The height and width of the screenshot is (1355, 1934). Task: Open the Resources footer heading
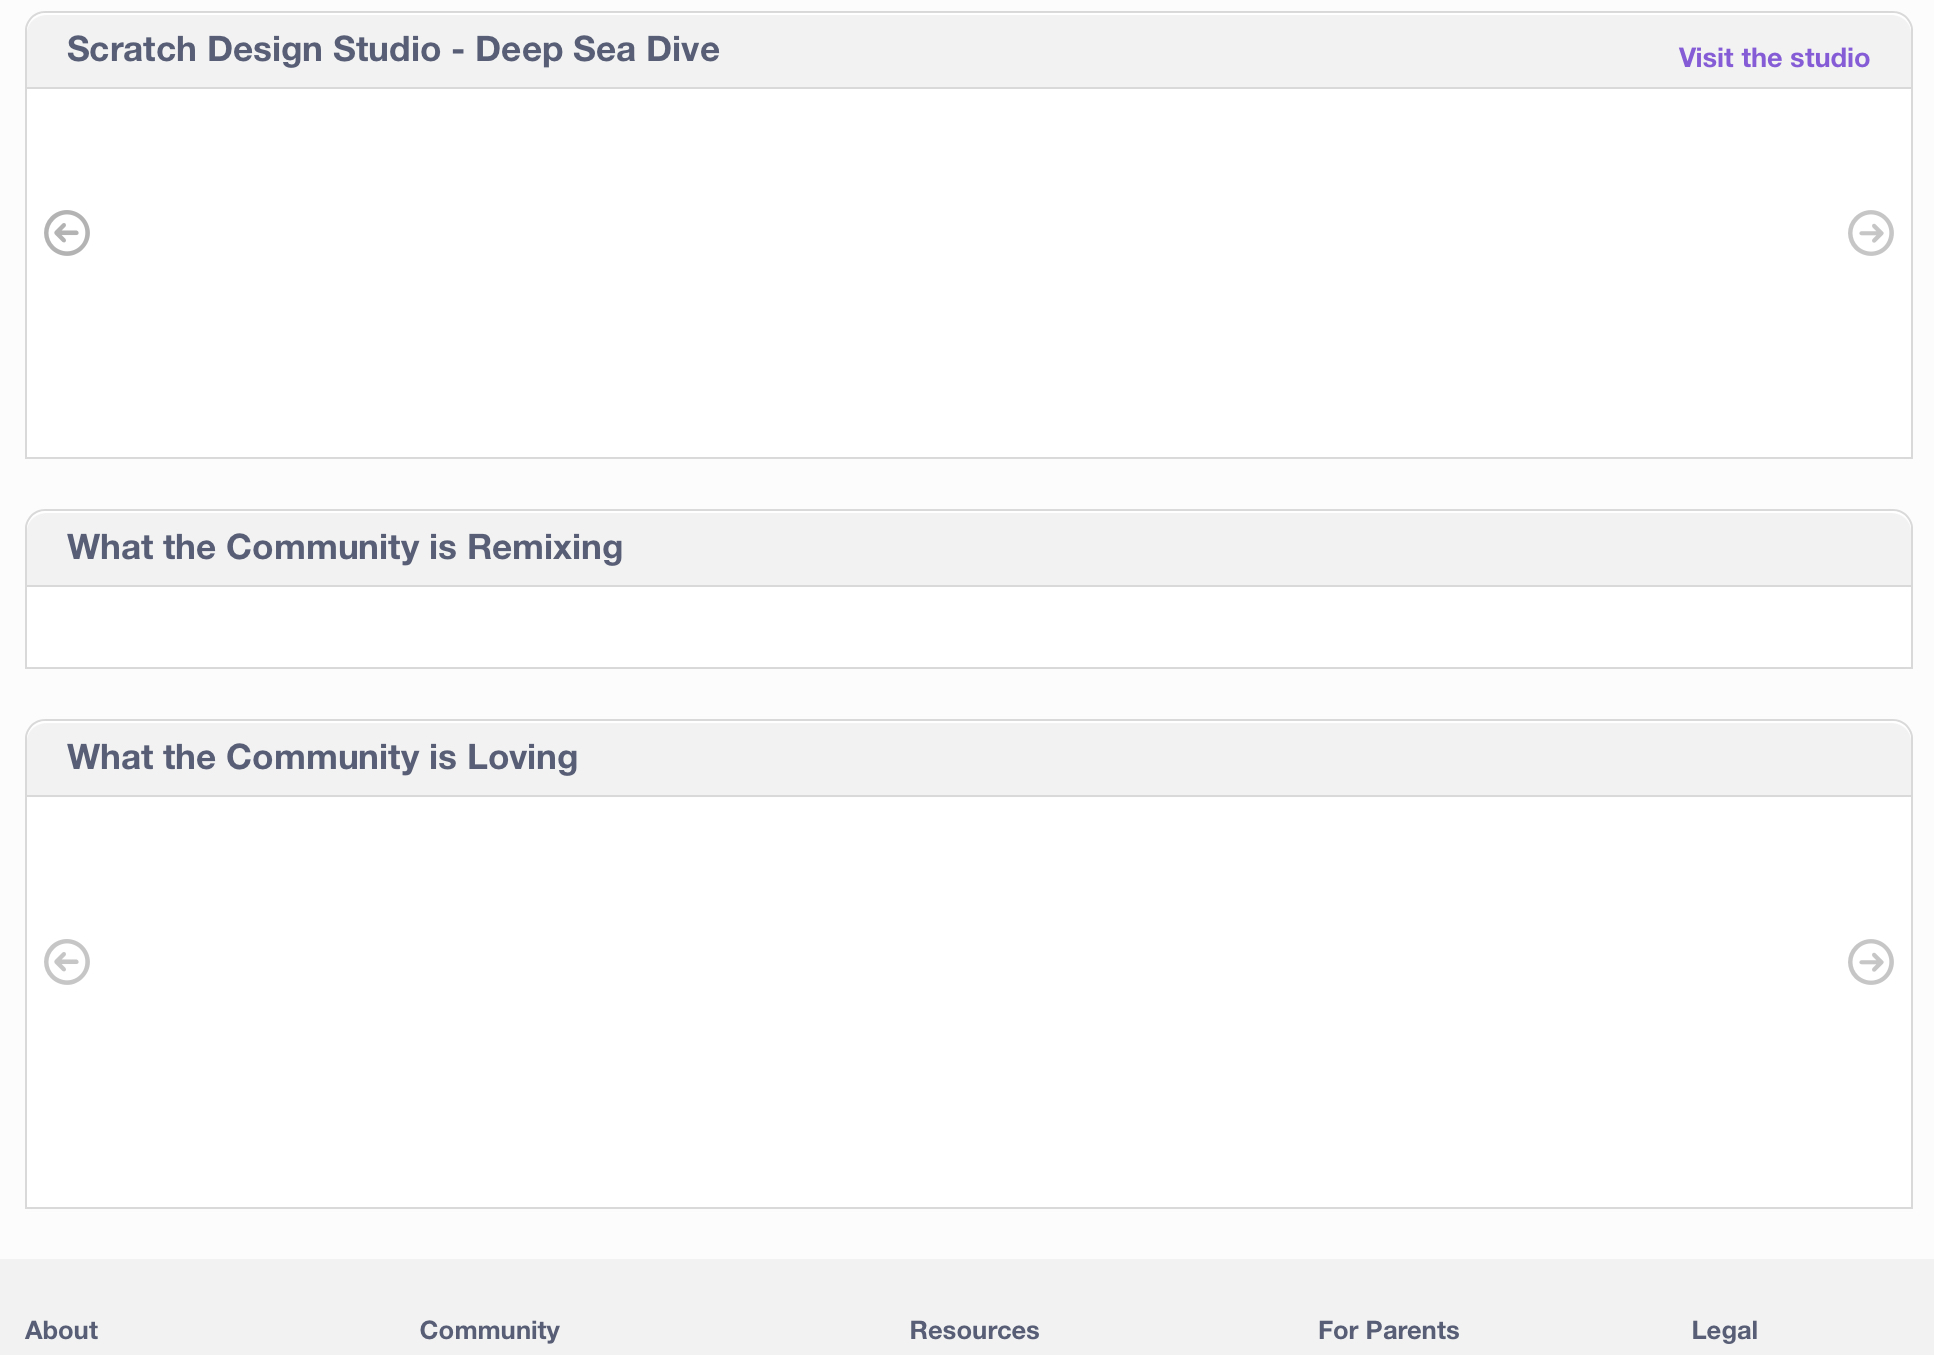tap(974, 1330)
